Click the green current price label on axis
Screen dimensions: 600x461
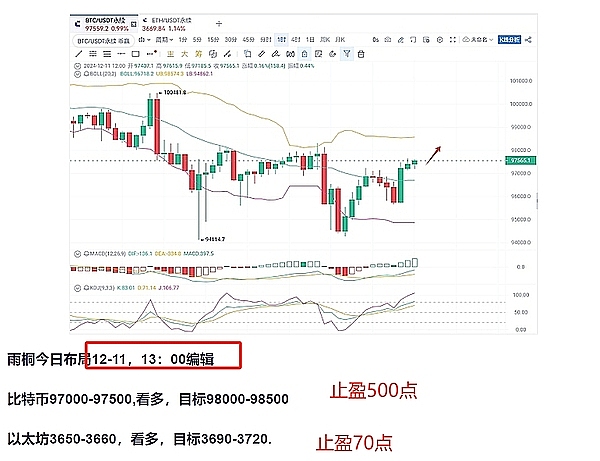(522, 159)
